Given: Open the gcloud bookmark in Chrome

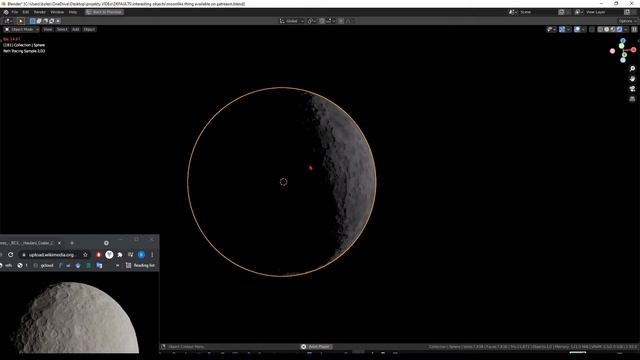Looking at the screenshot, I should (x=44, y=265).
